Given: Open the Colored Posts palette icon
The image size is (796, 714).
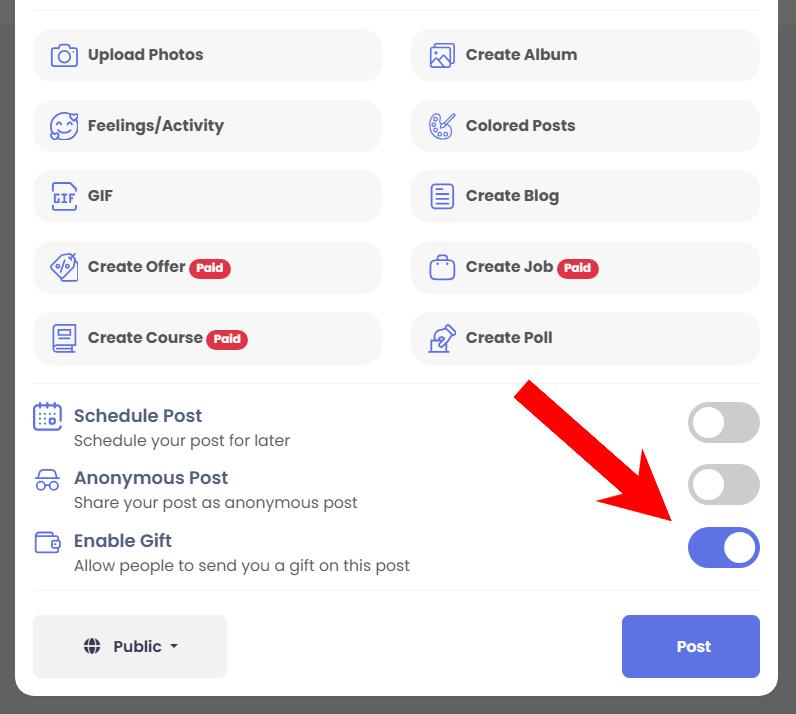Looking at the screenshot, I should coord(442,126).
